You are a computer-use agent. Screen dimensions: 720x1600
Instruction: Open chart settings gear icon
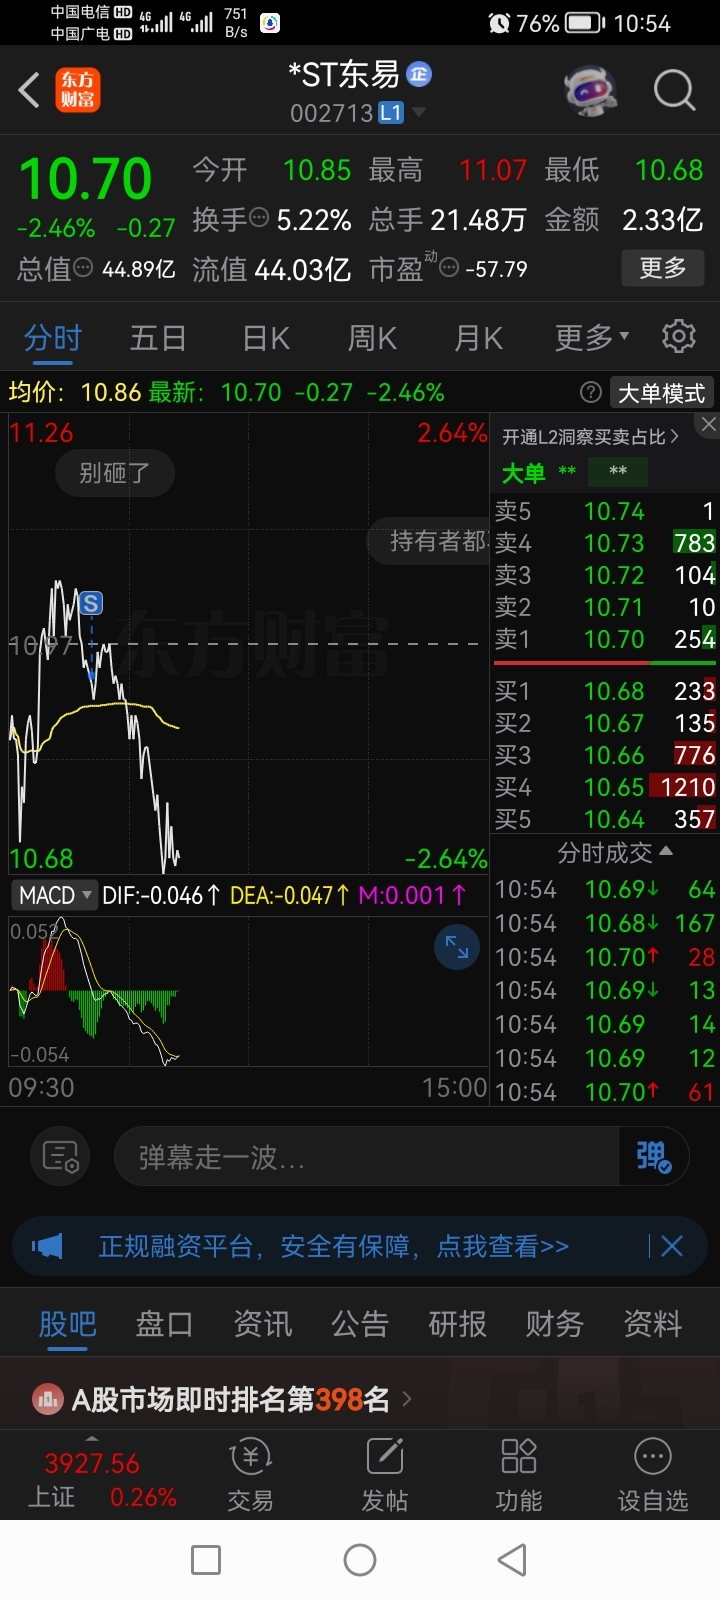click(679, 337)
